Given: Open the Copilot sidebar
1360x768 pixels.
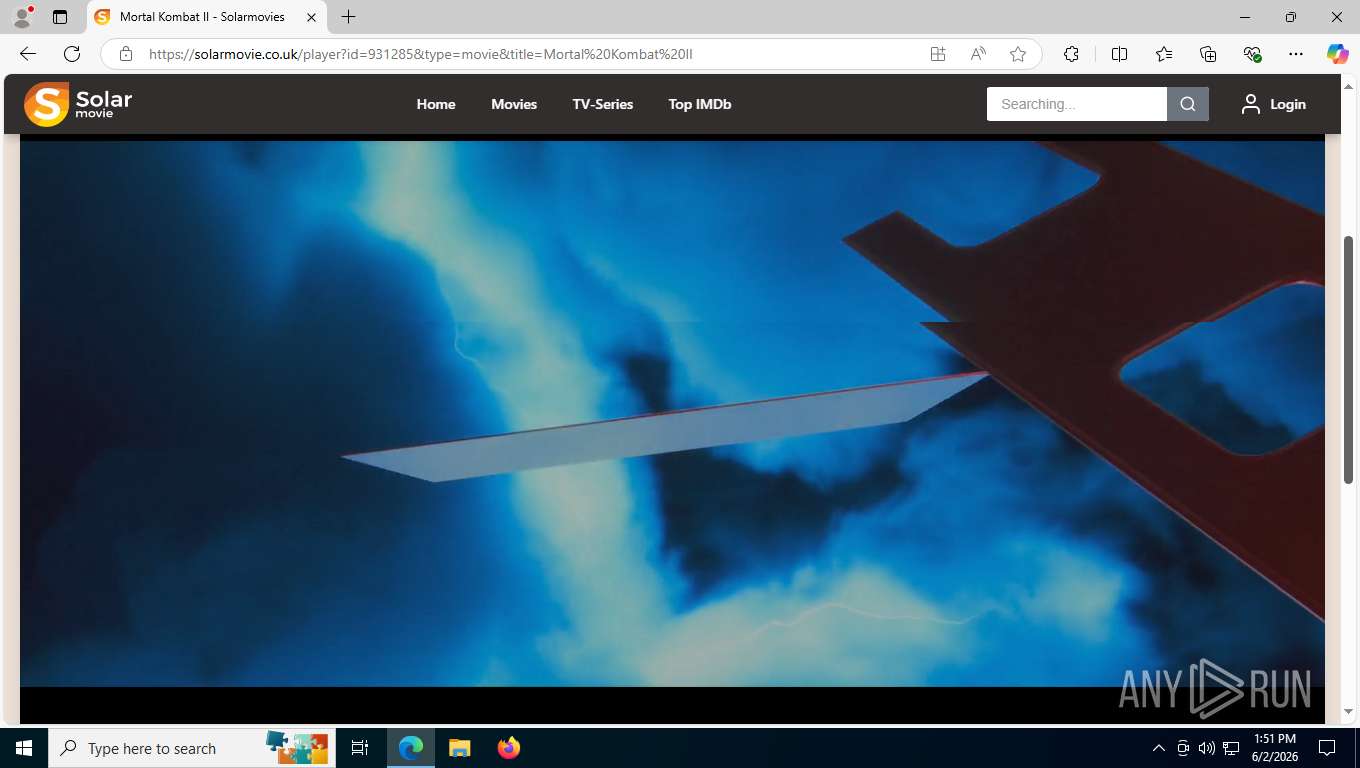Looking at the screenshot, I should pos(1338,54).
